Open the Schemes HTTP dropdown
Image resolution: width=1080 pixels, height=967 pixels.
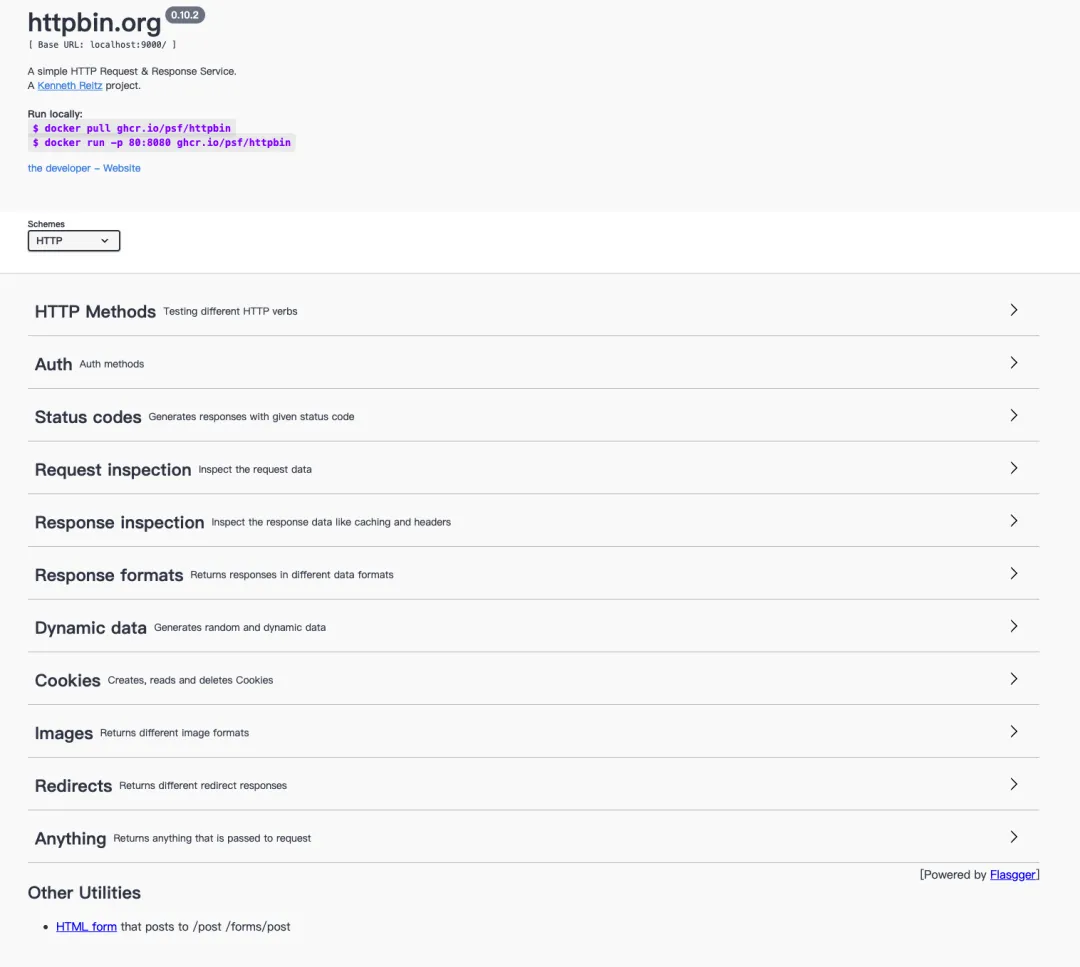click(x=74, y=241)
